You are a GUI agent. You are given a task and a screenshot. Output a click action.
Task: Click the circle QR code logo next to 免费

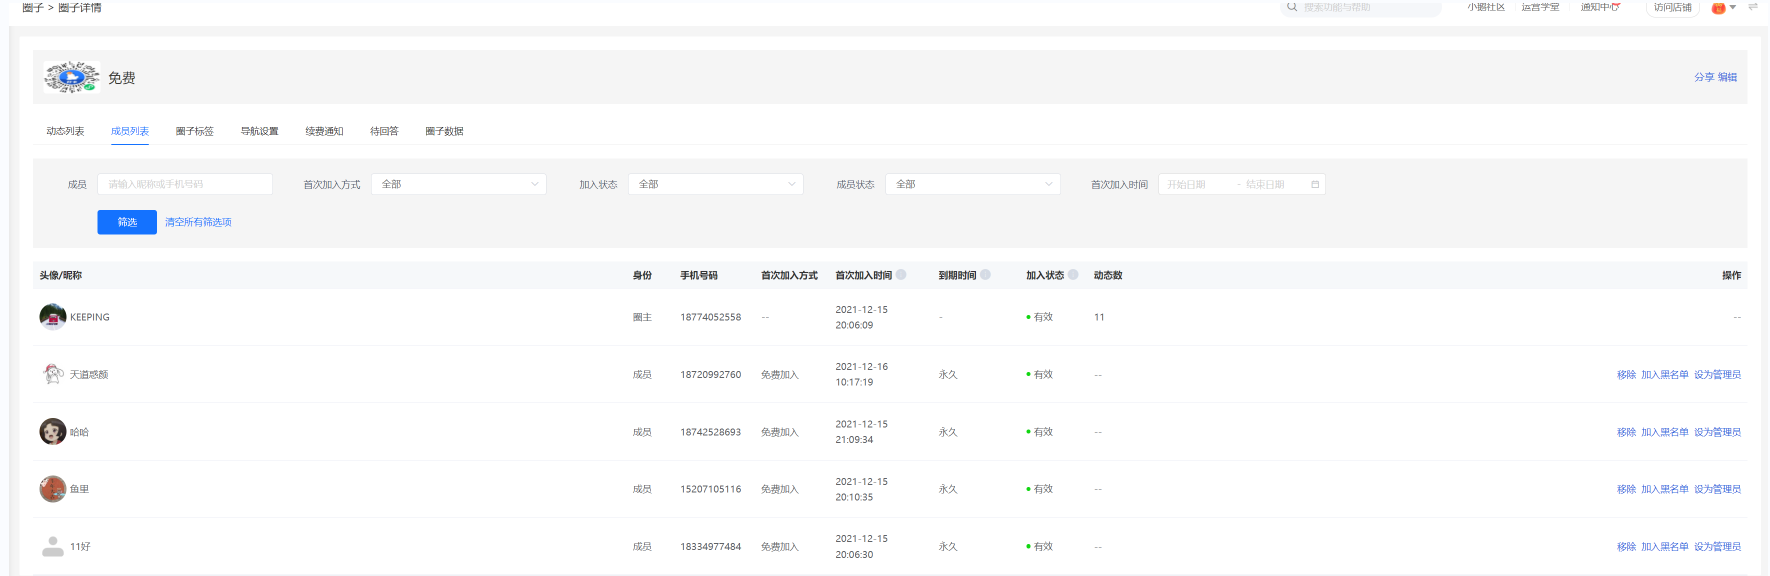coord(71,77)
